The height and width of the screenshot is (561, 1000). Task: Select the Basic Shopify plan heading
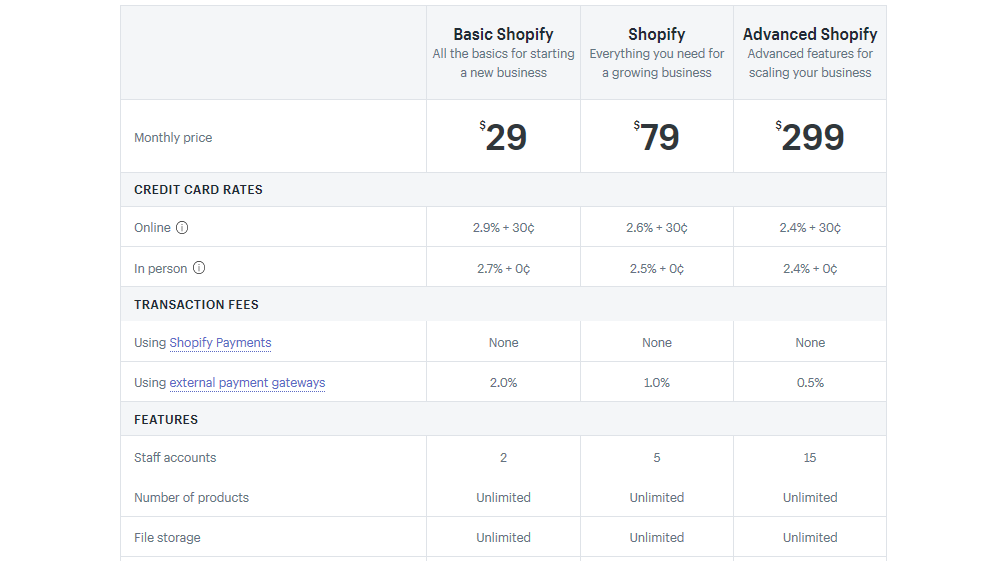point(503,34)
